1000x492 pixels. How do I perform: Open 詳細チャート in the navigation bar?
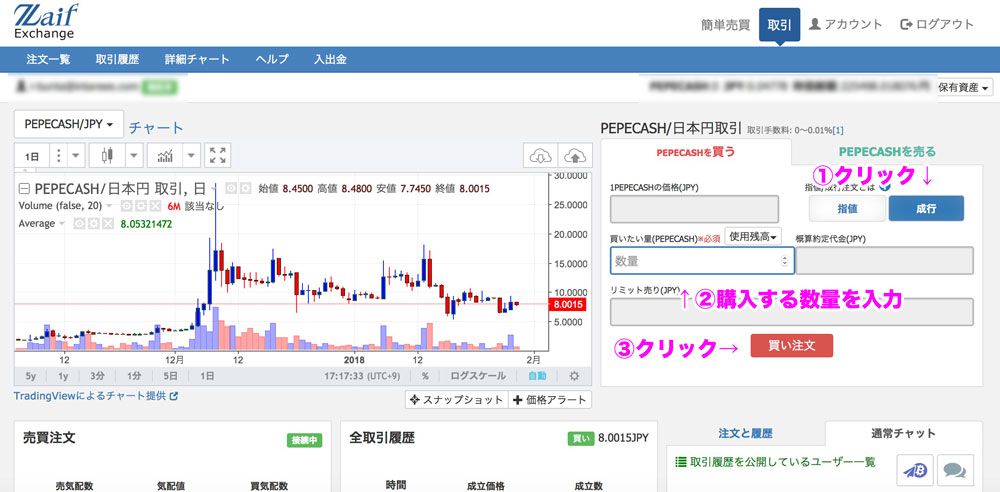pyautogui.click(x=197, y=59)
